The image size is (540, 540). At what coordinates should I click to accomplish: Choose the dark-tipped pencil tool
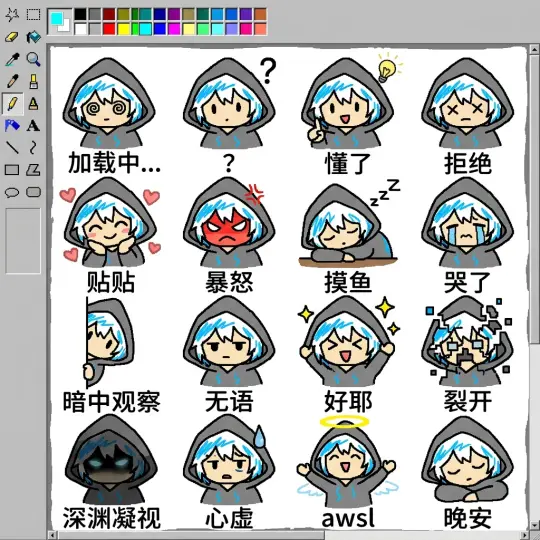coord(12,81)
